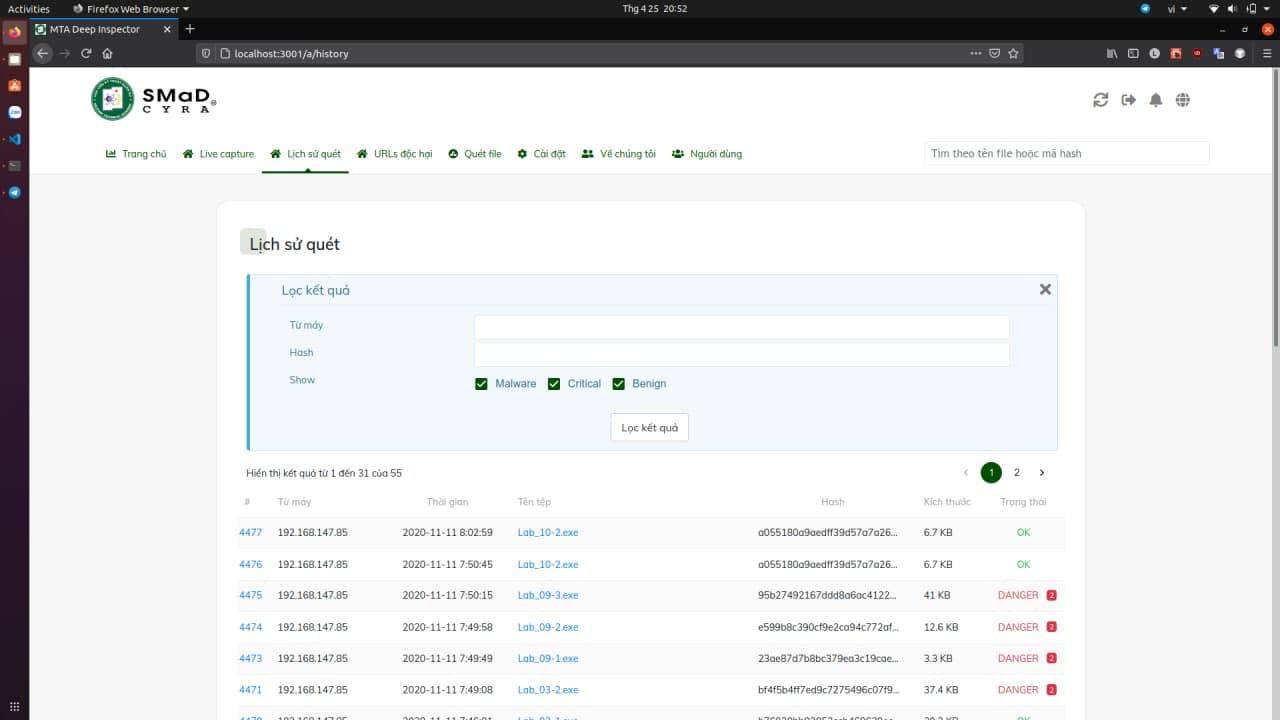Click the translate extension icon

[x=1219, y=53]
